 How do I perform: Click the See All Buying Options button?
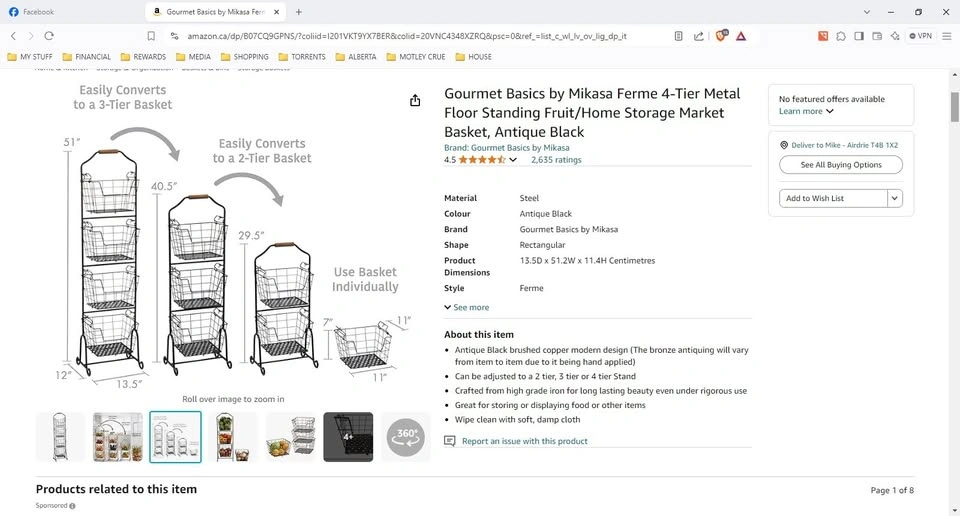[840, 165]
